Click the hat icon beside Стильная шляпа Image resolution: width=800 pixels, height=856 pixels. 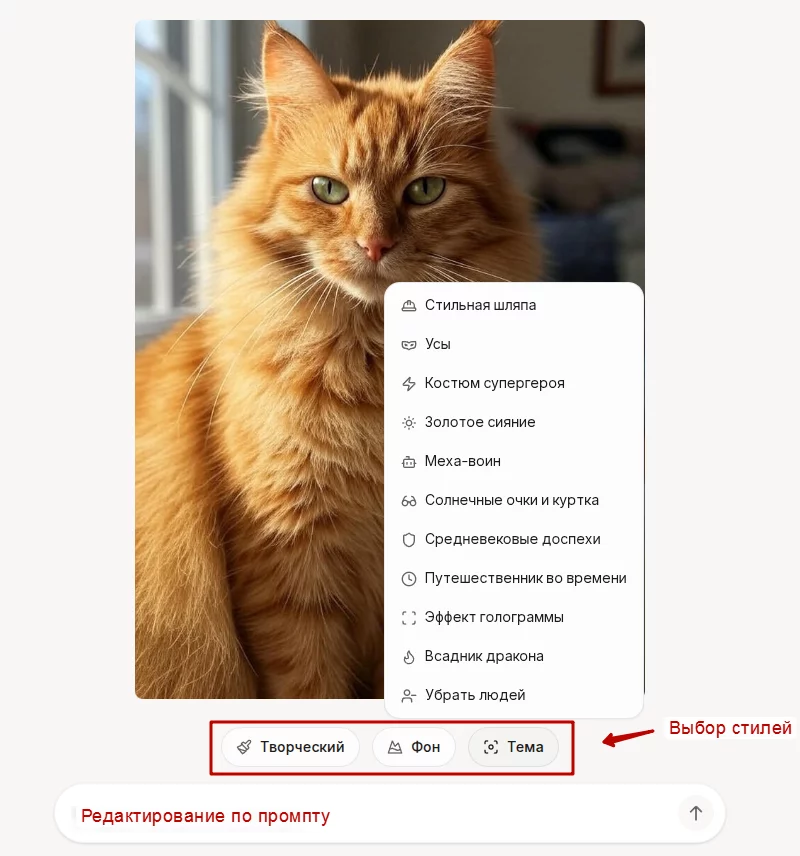click(408, 306)
